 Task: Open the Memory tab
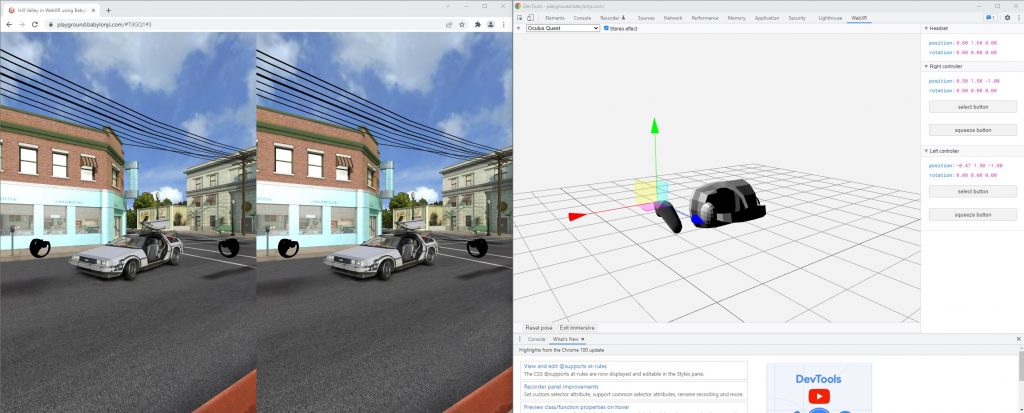737,18
